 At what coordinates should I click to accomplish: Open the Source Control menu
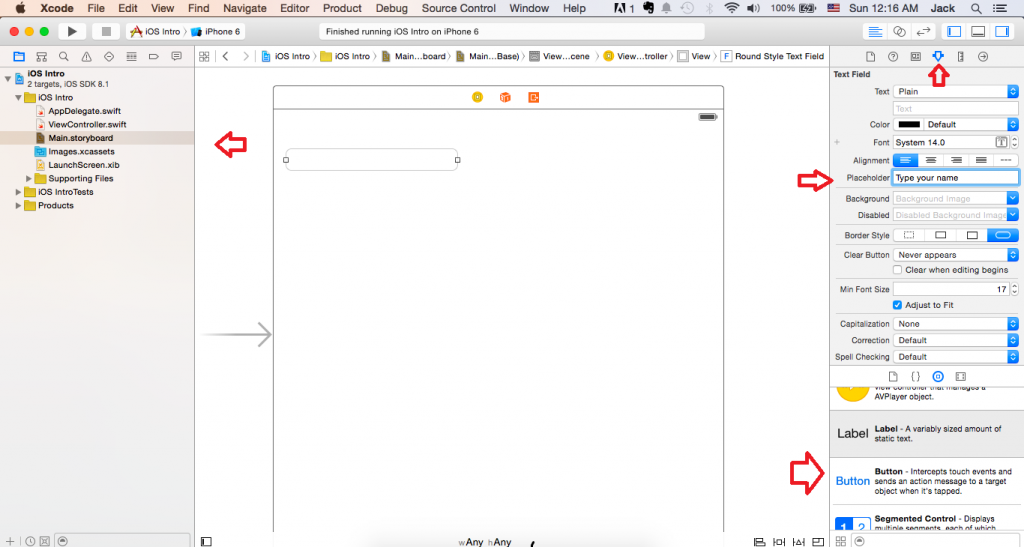click(458, 8)
